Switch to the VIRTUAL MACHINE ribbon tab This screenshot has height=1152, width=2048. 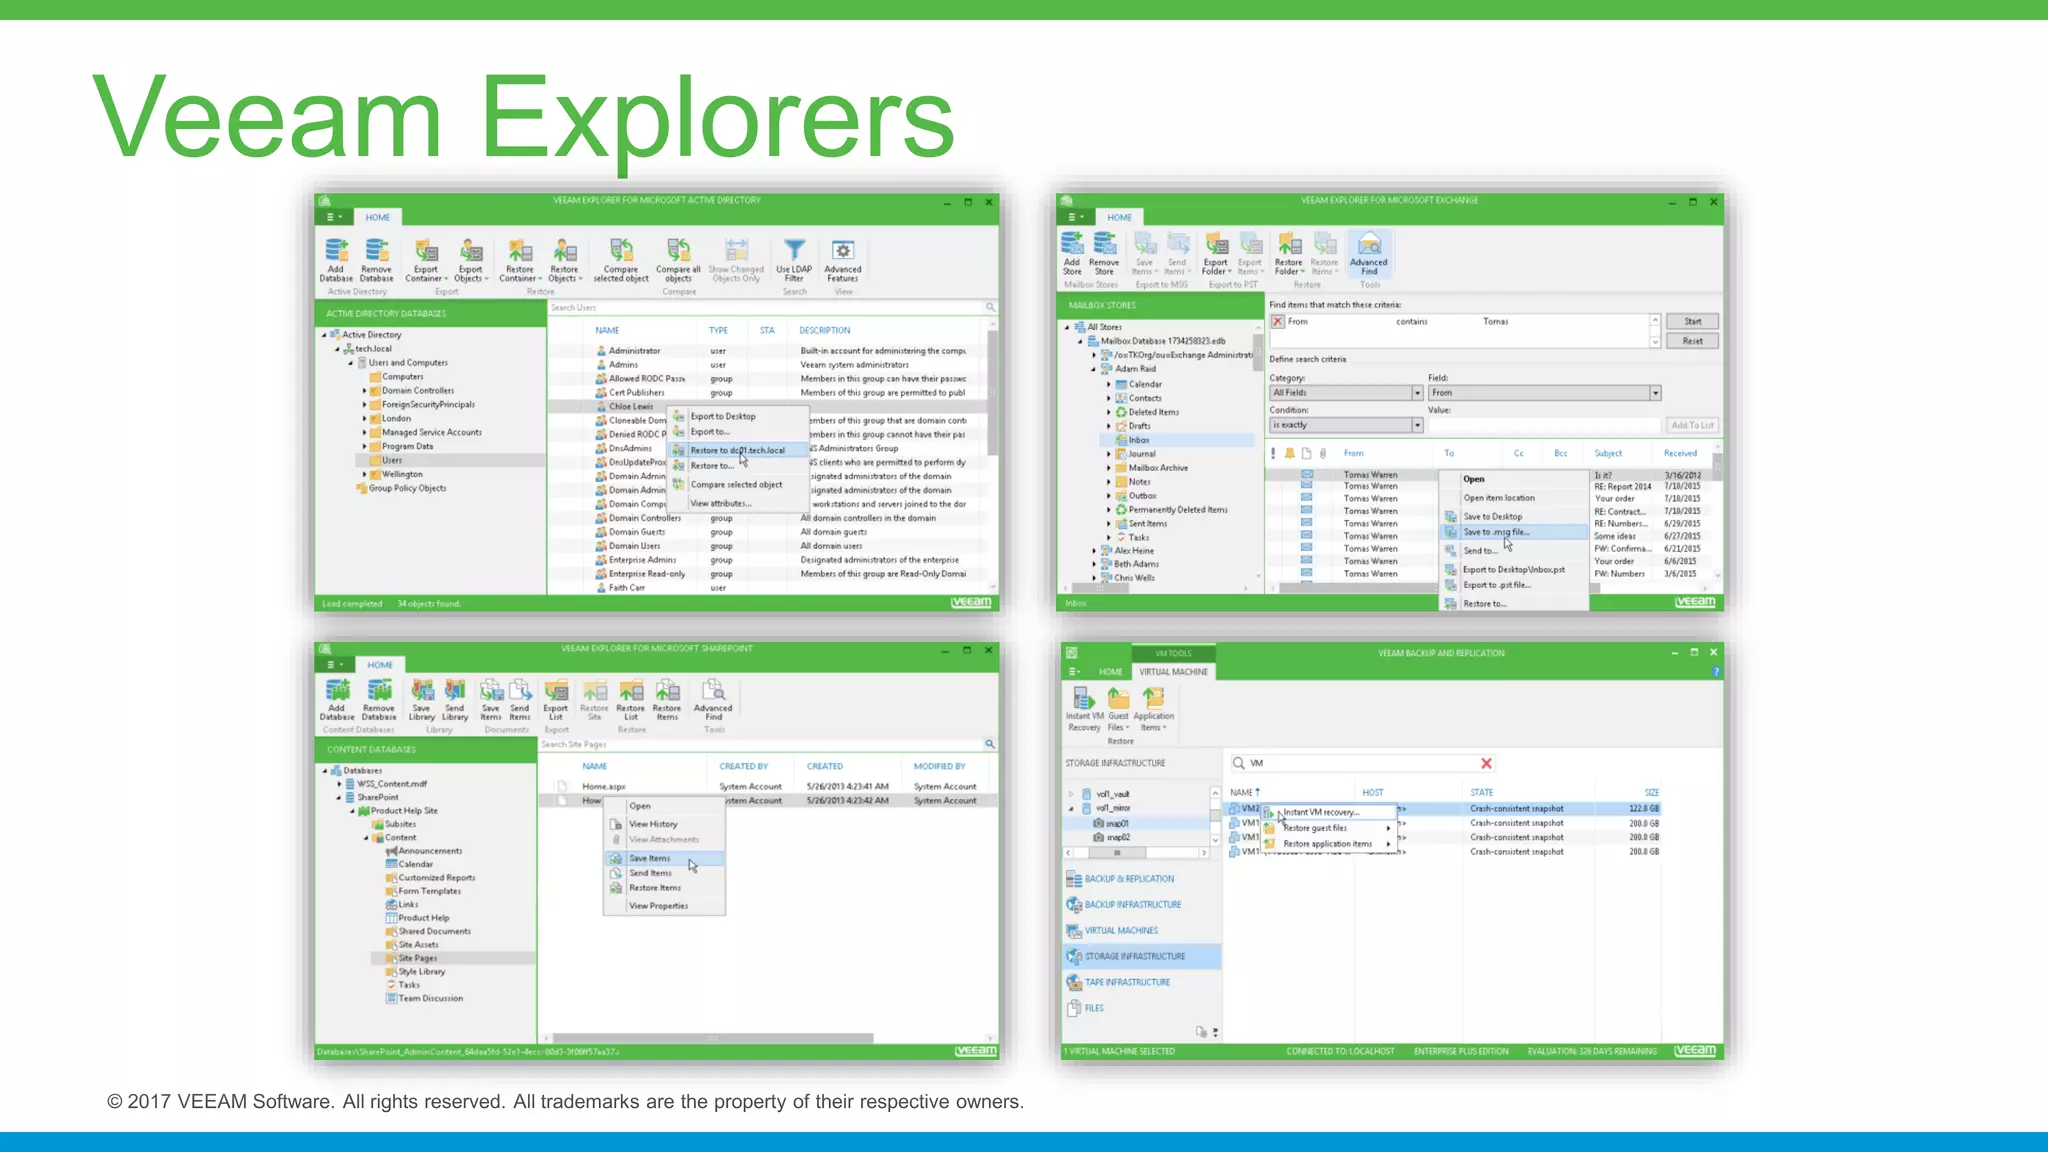(x=1173, y=672)
